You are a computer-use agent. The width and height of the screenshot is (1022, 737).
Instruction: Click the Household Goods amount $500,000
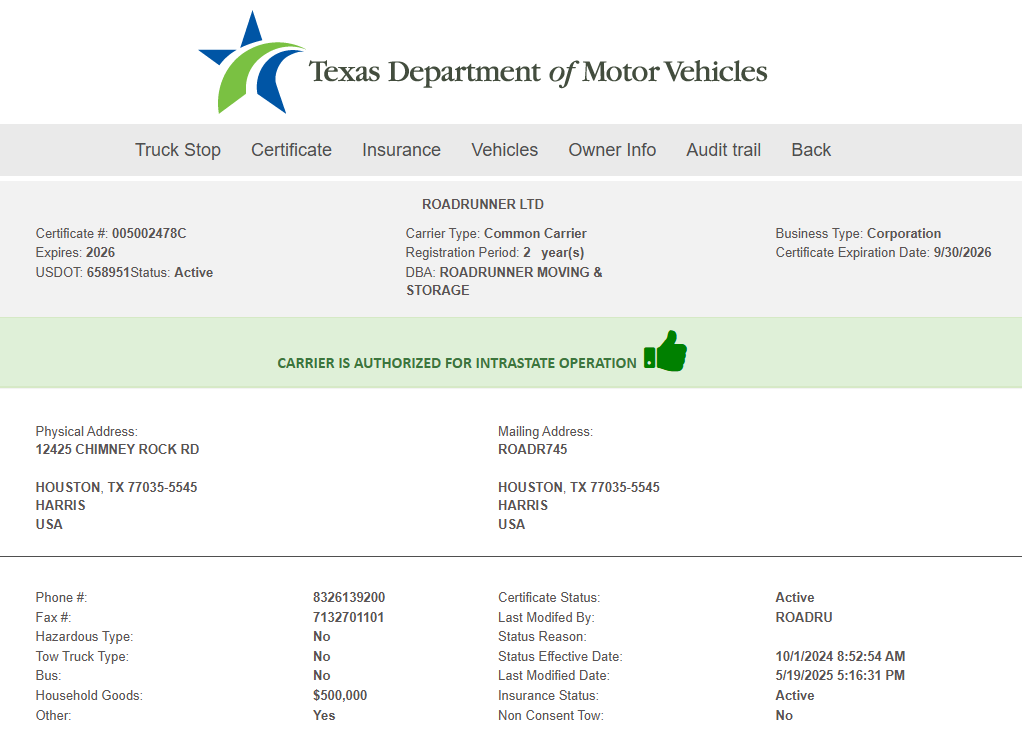pyautogui.click(x=337, y=695)
